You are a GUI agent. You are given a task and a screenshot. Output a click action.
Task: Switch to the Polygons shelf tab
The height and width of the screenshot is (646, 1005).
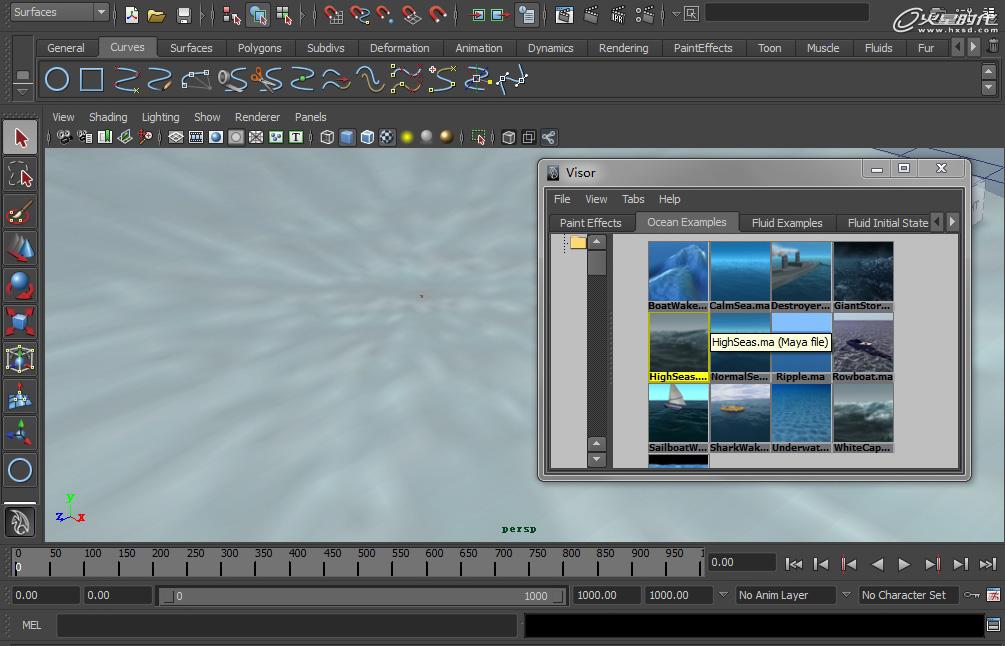pos(259,48)
